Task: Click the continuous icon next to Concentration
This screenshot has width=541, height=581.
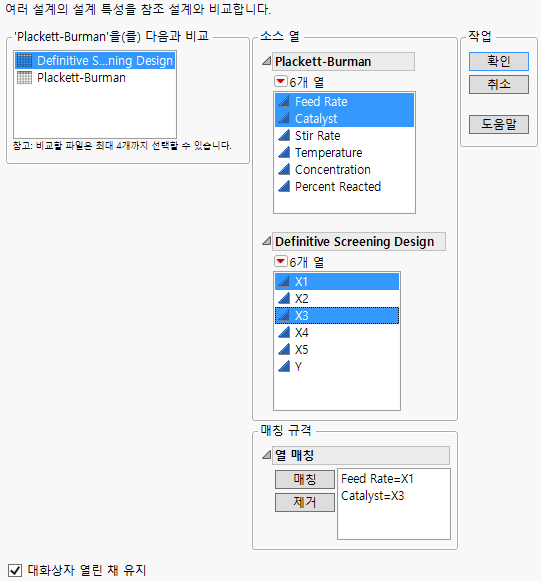Action: tap(284, 169)
